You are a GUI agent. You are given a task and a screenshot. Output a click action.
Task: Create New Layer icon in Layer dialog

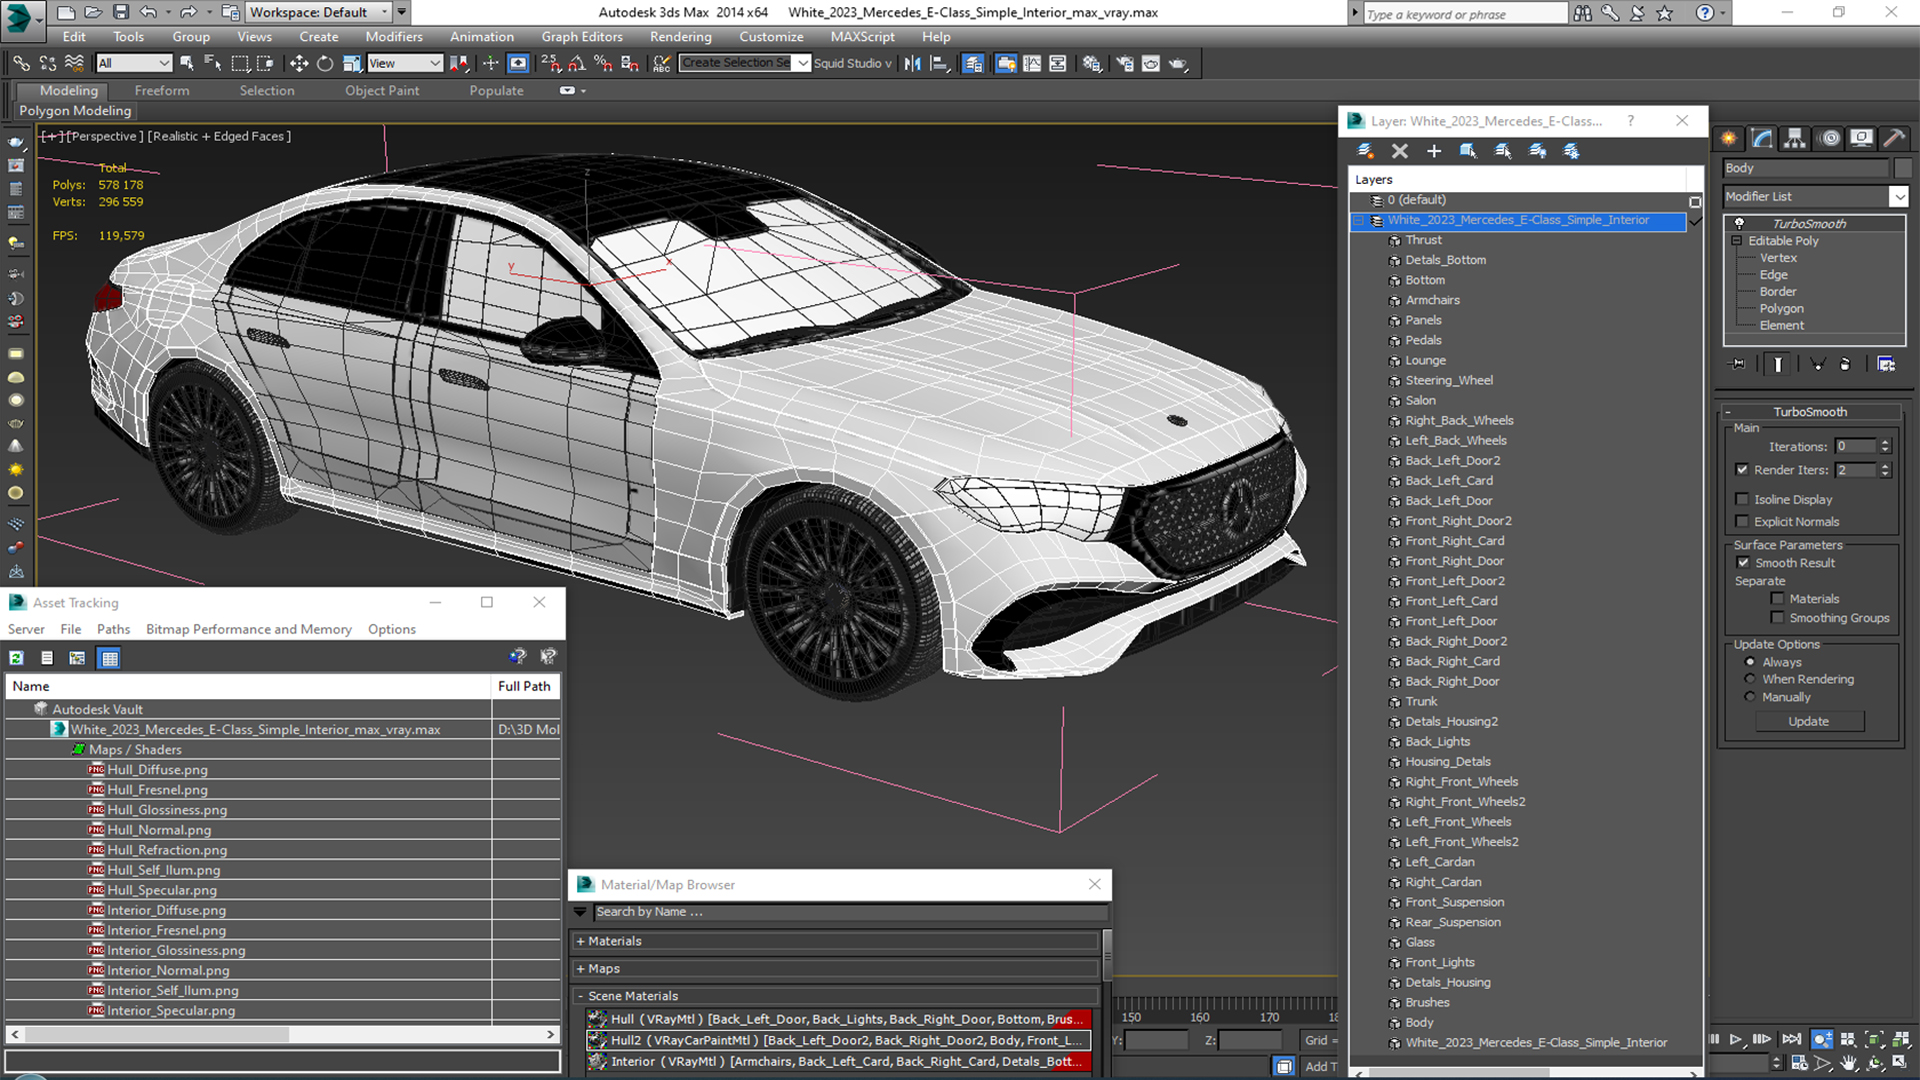[x=1365, y=151]
